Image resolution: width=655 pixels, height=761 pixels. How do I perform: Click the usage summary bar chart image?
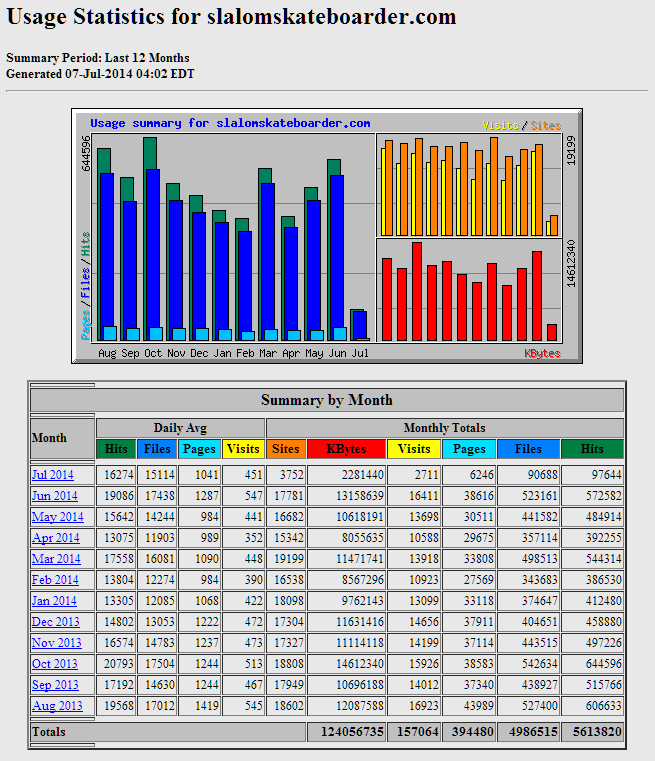pos(327,236)
